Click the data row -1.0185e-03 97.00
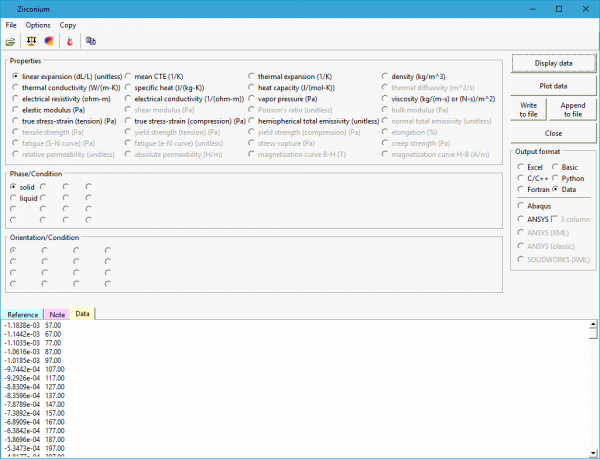 point(33,360)
